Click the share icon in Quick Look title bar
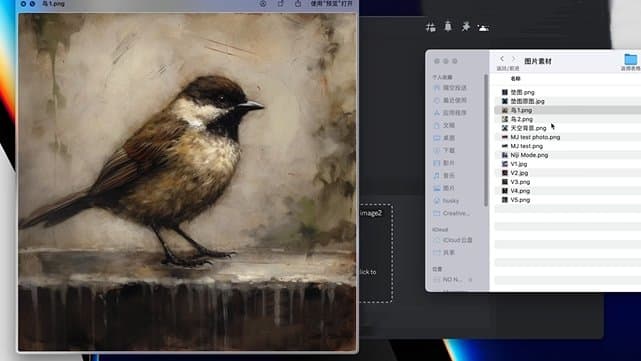This screenshot has width=641, height=361. tap(298, 4)
